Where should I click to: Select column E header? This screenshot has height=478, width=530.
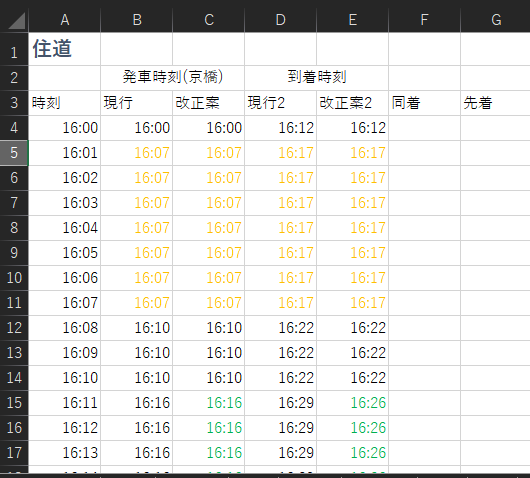353,20
